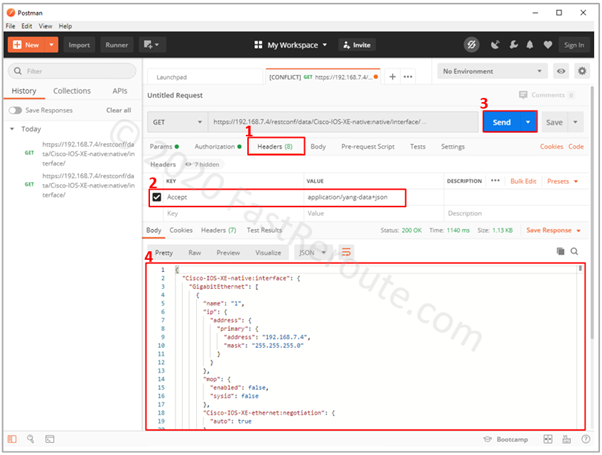
Task: Show the 7 hidden headers
Action: pyautogui.click(x=202, y=164)
